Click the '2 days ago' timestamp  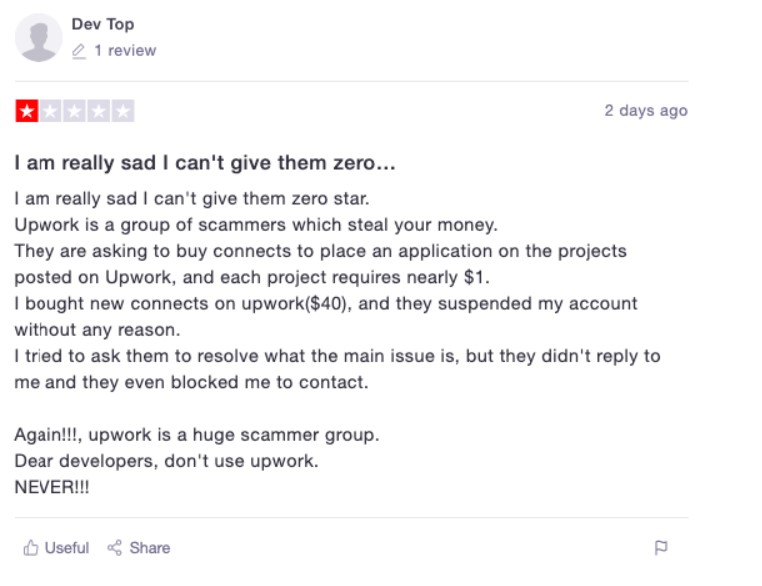pyautogui.click(x=646, y=111)
